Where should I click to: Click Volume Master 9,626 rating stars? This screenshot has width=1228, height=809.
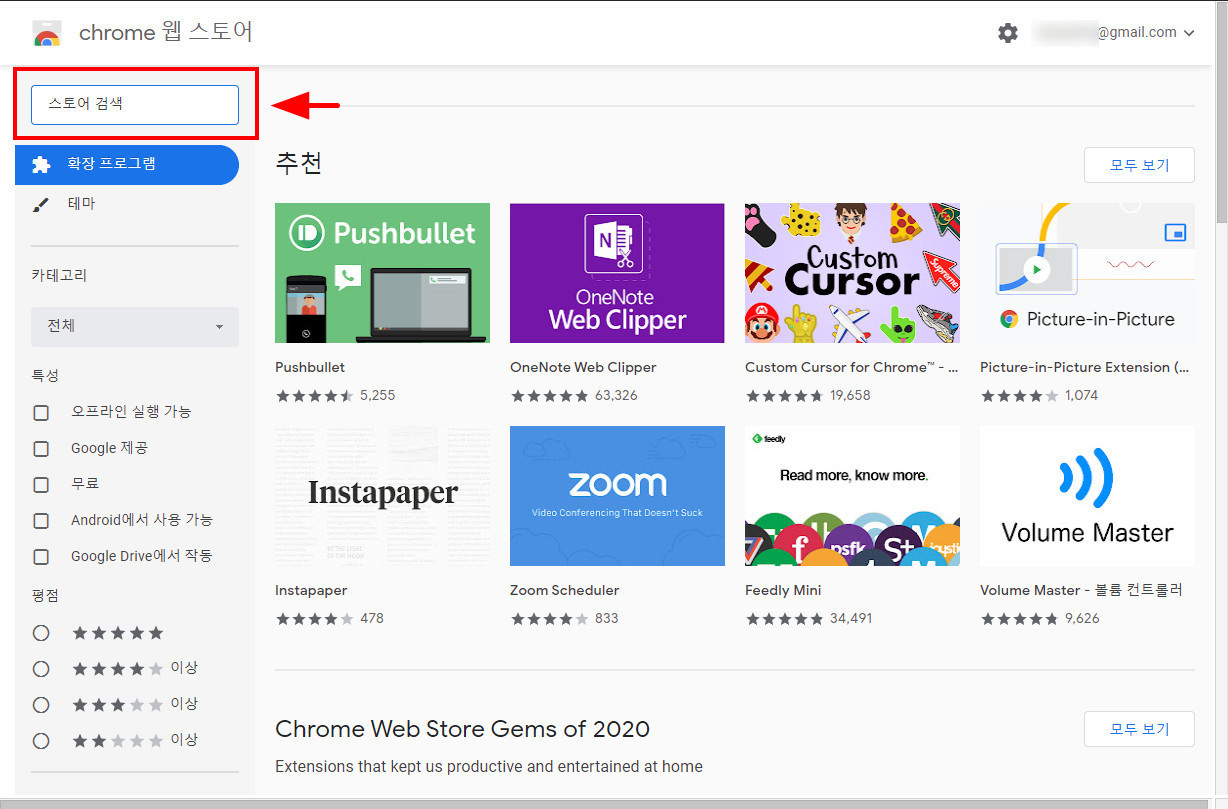point(1020,618)
